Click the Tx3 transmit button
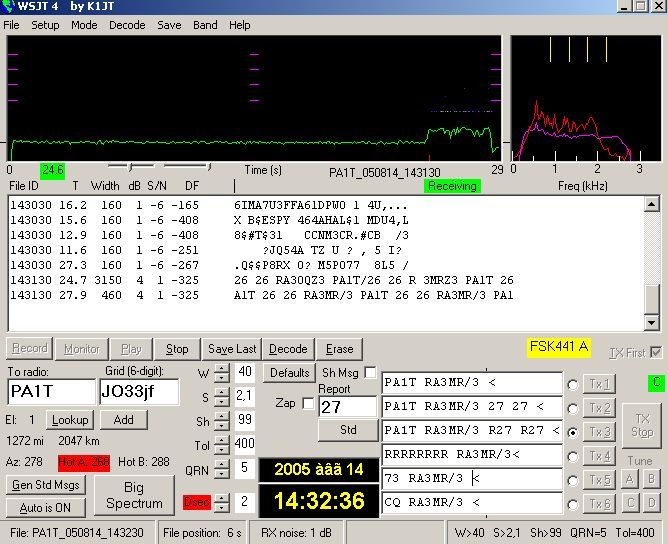The image size is (668, 544). click(599, 432)
